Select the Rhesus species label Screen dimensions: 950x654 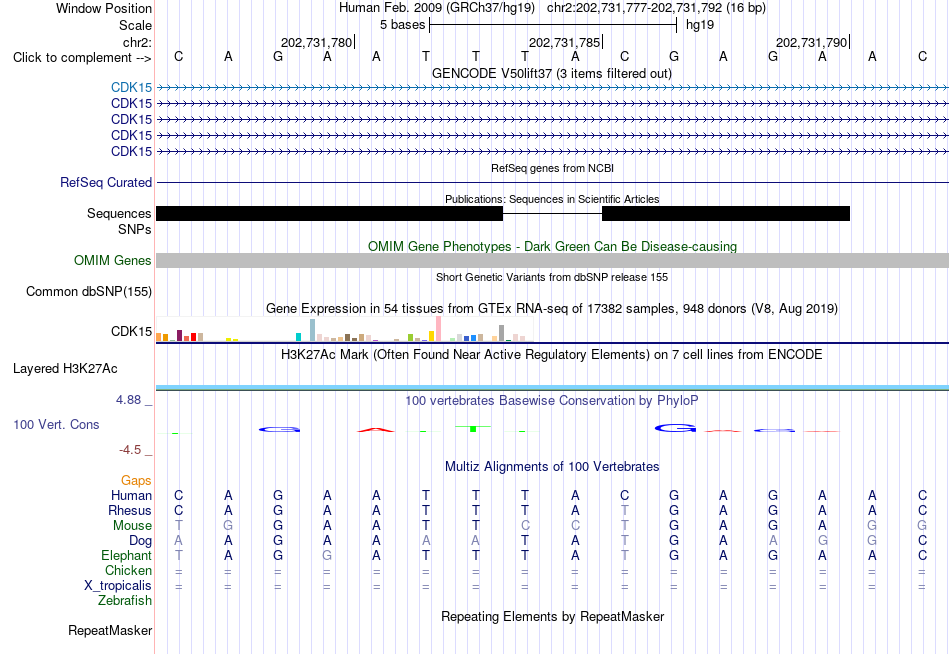pos(130,511)
